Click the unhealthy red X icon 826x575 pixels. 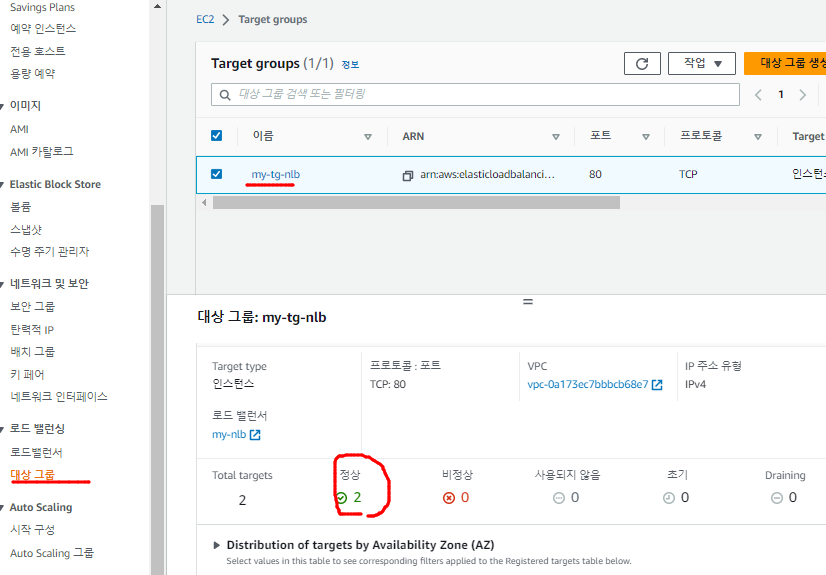click(449, 498)
